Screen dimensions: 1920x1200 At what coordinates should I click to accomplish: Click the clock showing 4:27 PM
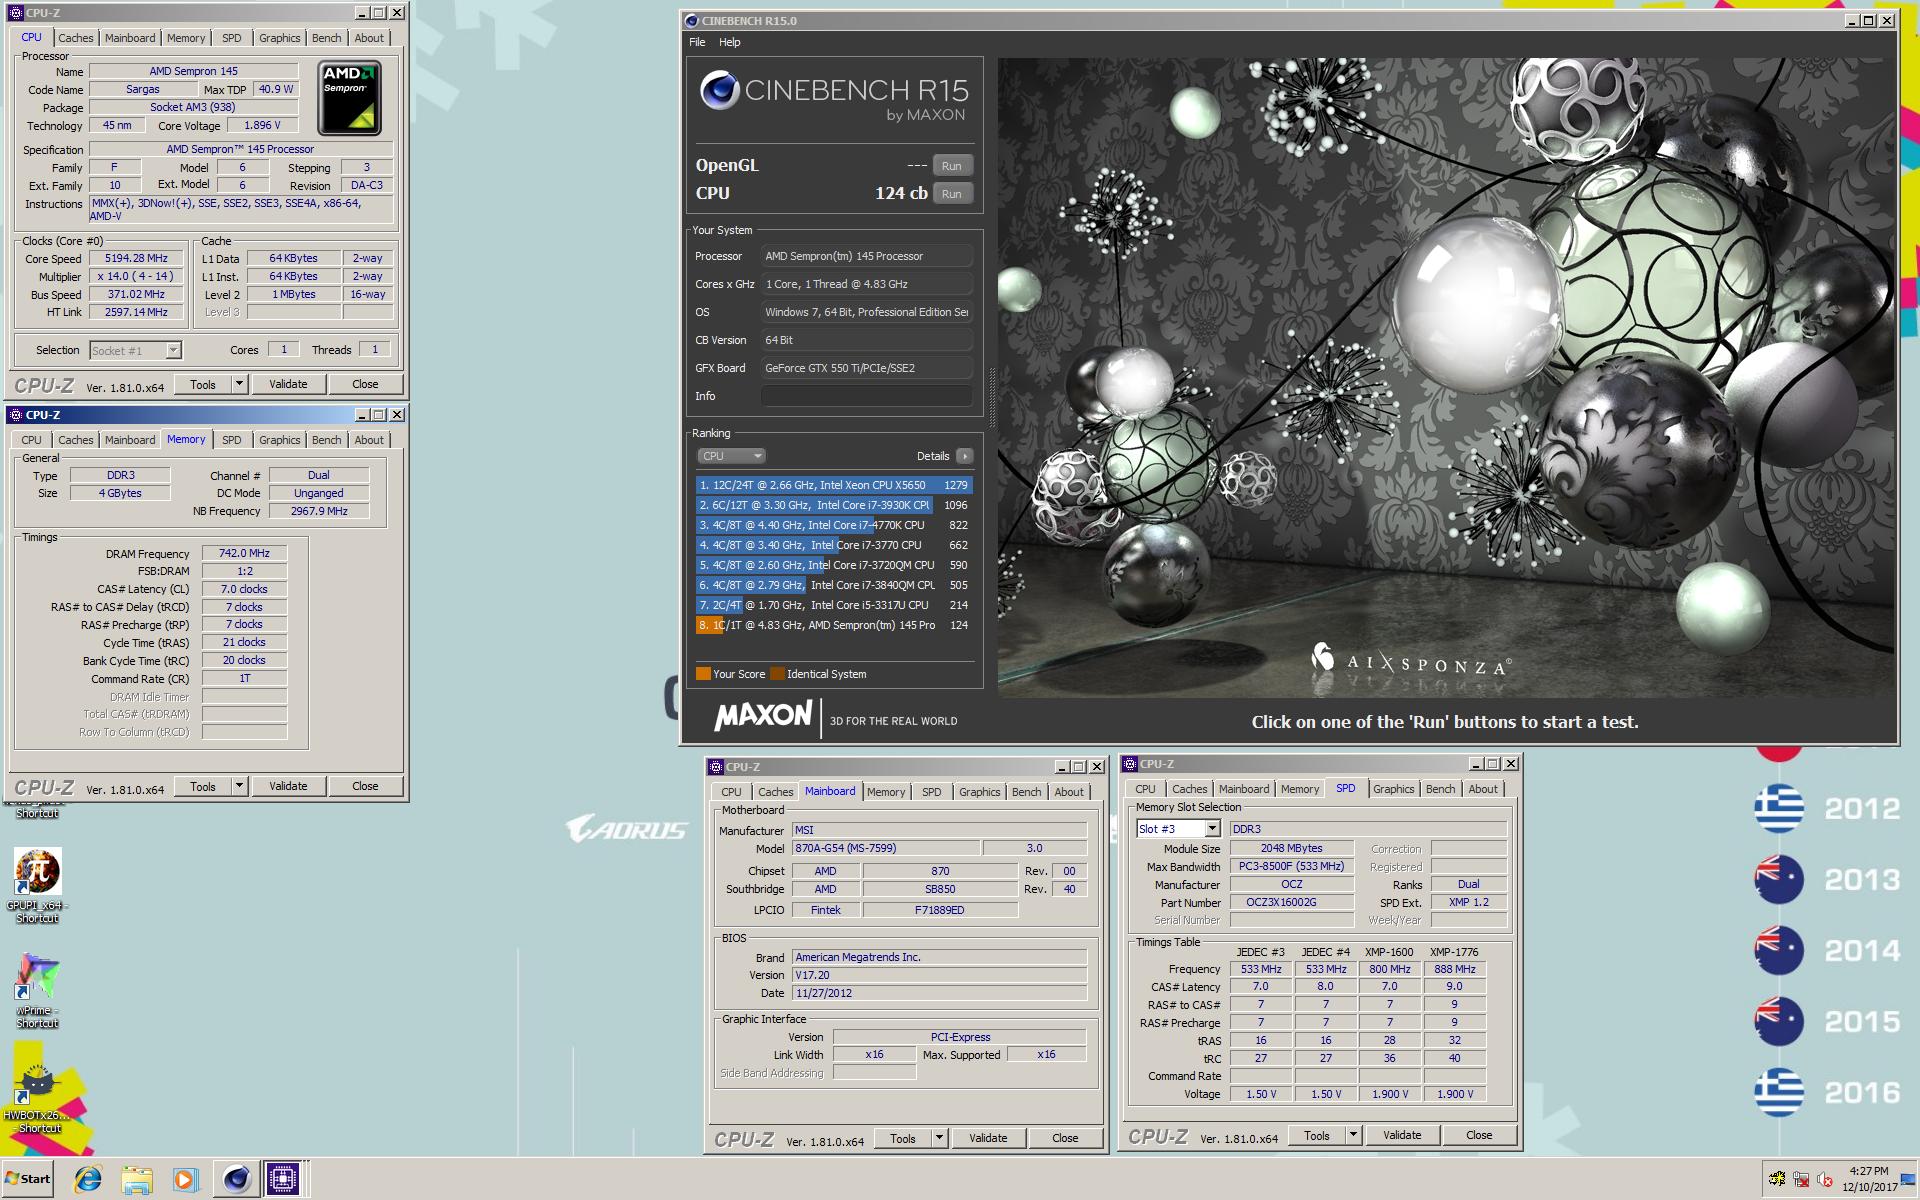(x=1869, y=1171)
